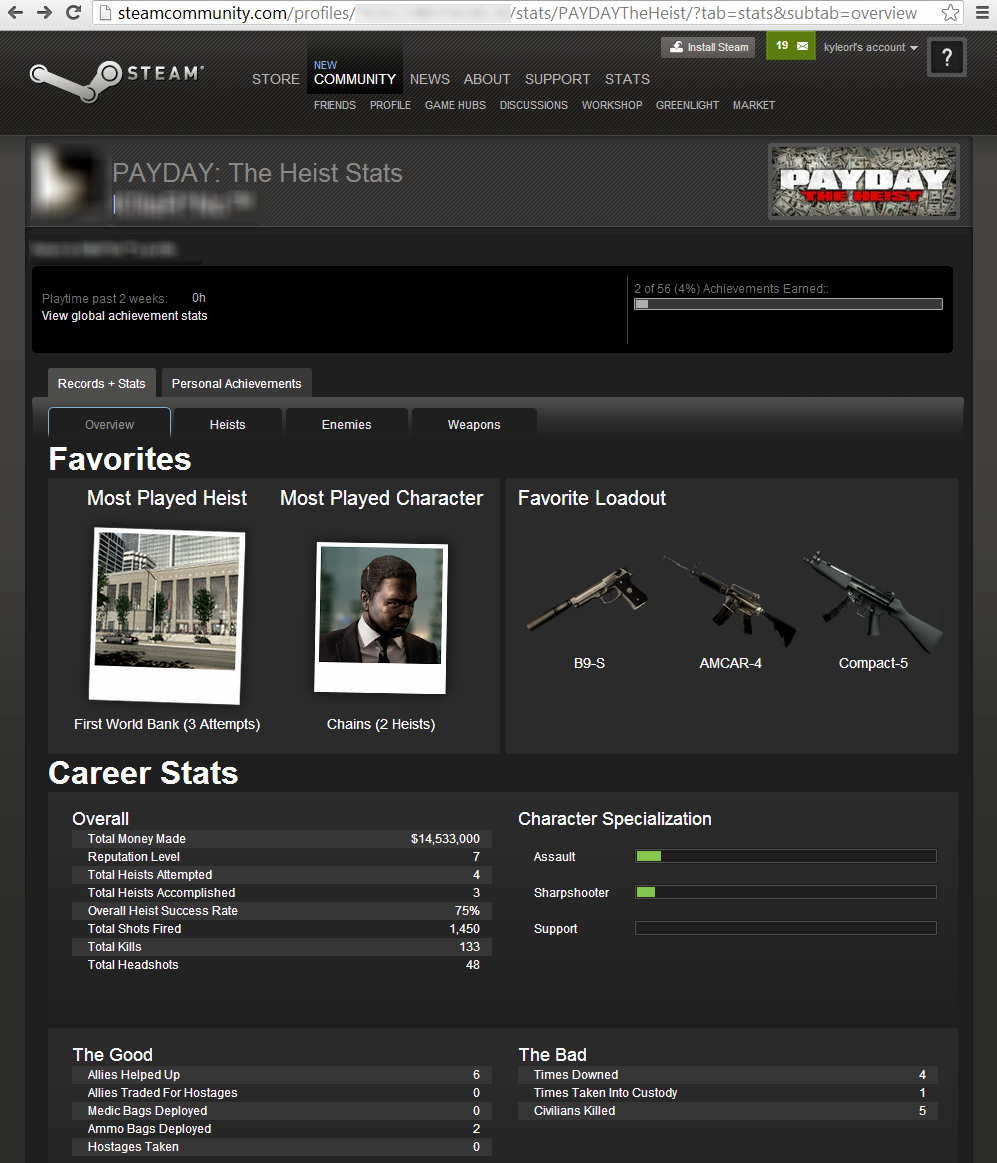Click the $14,533,000 money value

point(445,839)
